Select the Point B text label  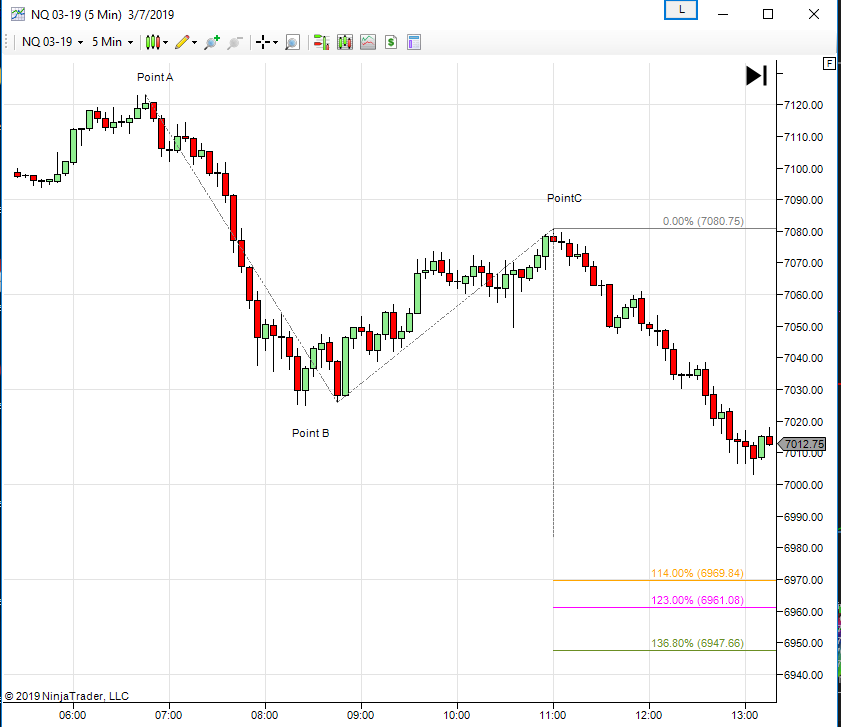[x=311, y=433]
